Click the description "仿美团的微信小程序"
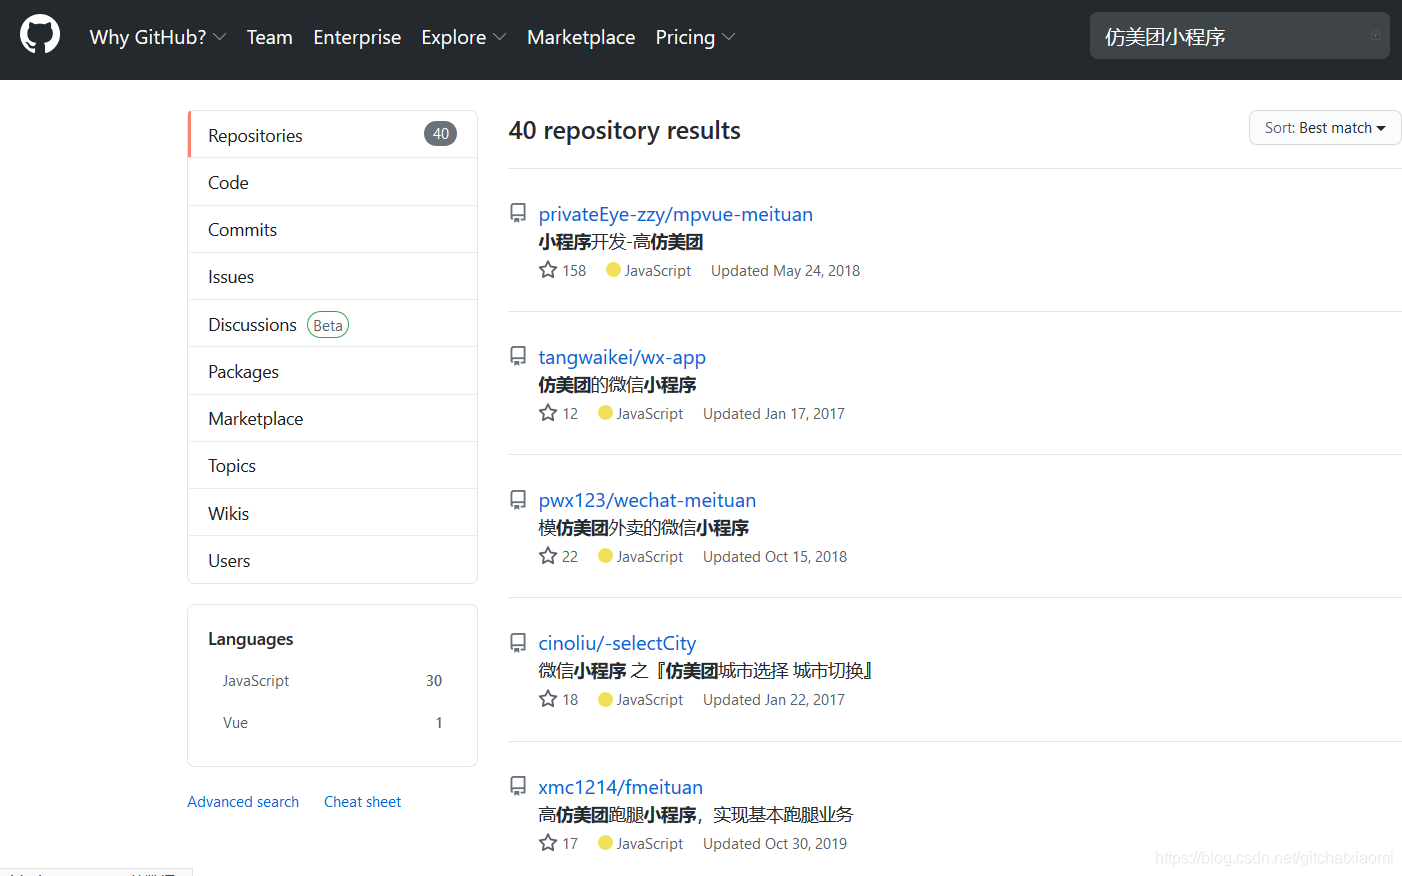 617,385
